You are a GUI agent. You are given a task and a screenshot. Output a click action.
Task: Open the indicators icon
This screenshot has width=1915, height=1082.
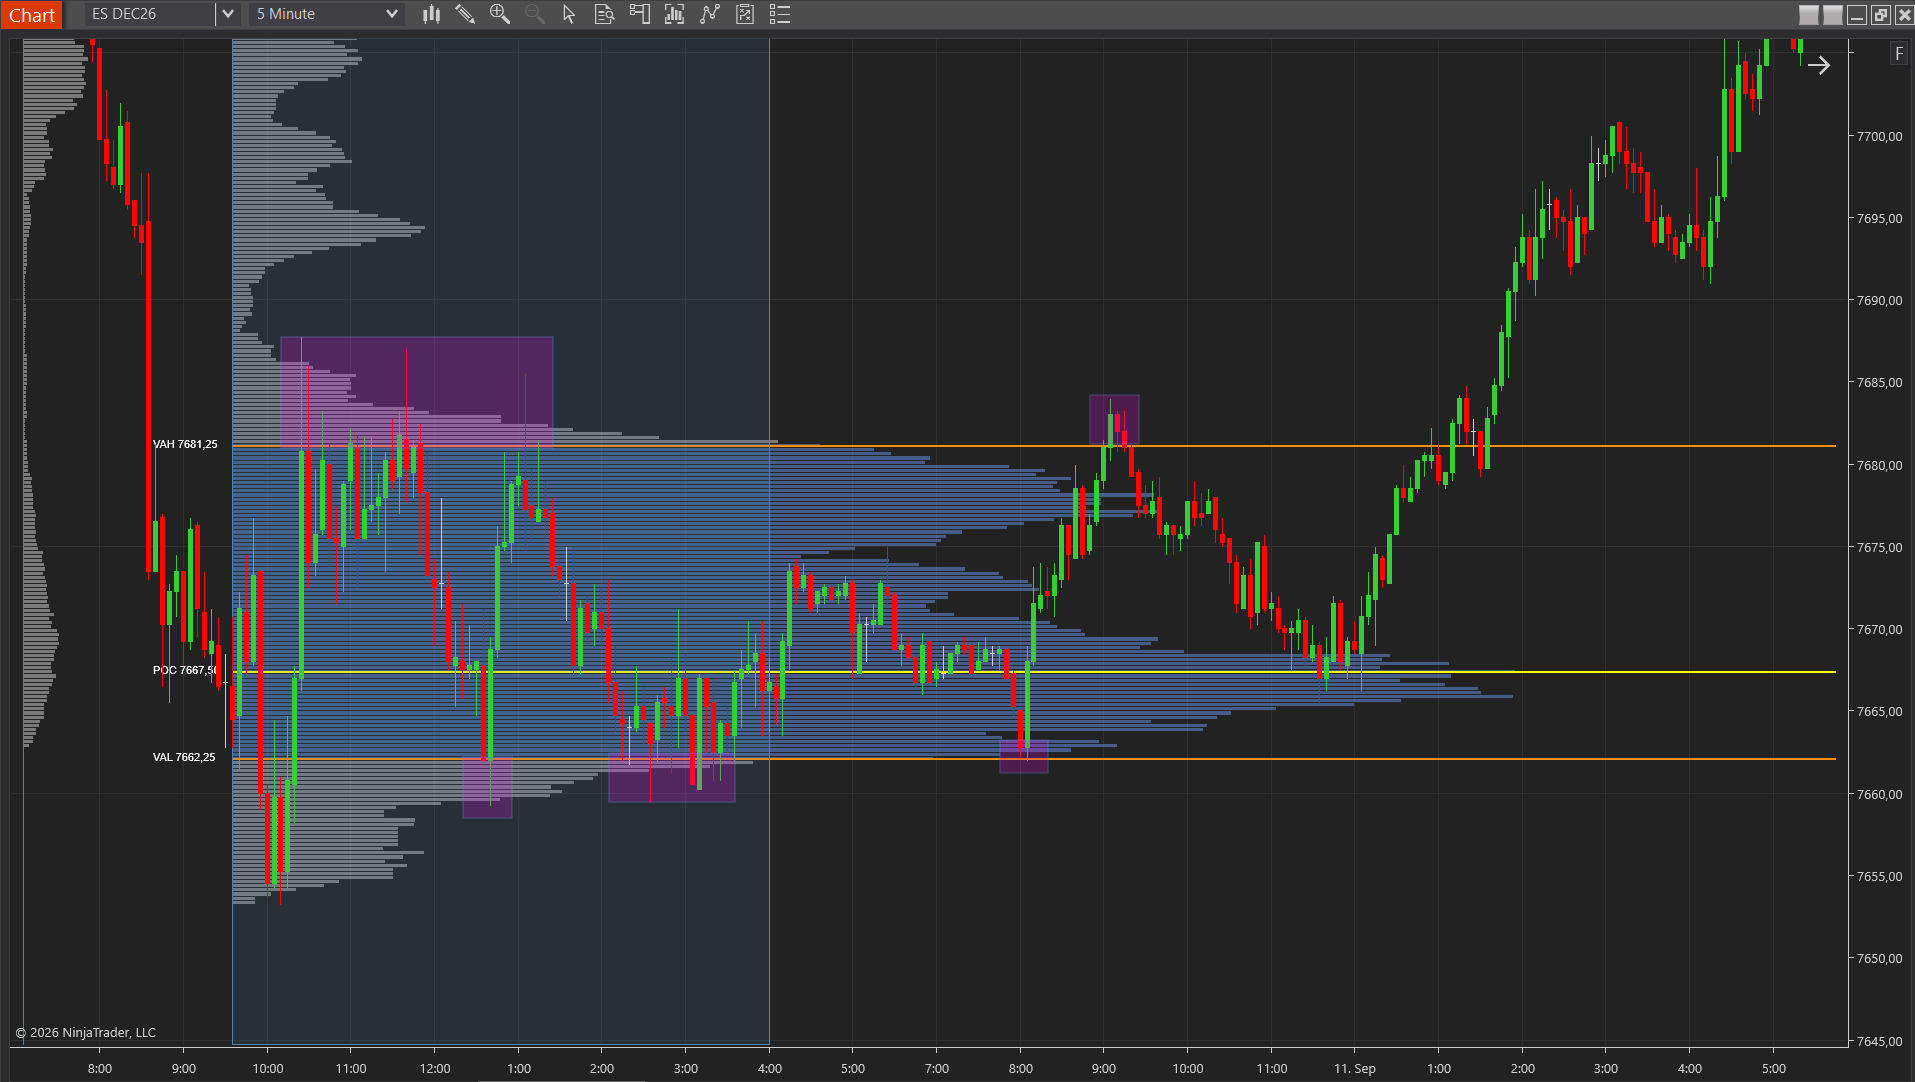click(x=675, y=14)
